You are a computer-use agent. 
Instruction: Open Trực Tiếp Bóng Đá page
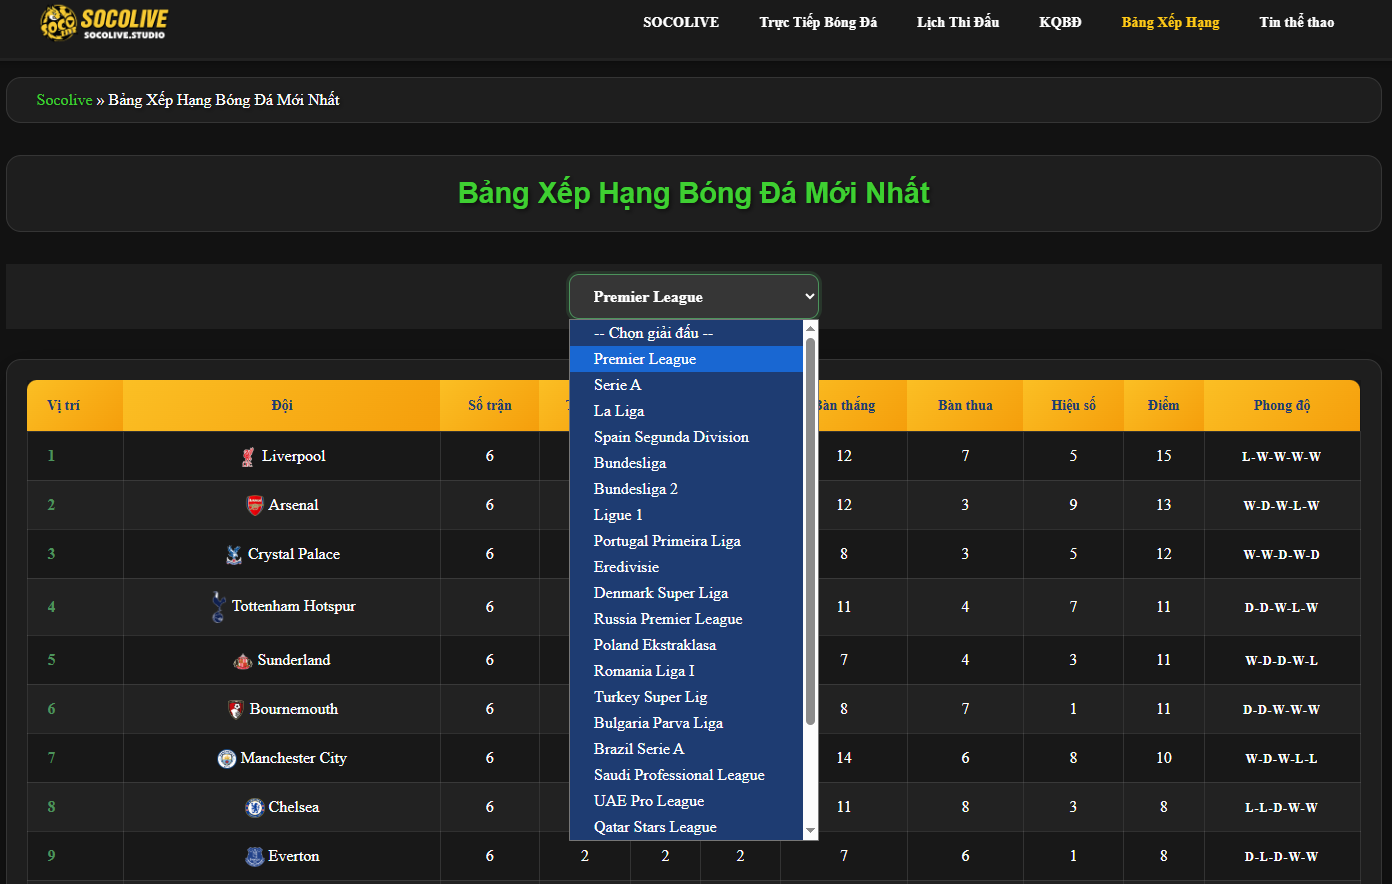click(817, 22)
